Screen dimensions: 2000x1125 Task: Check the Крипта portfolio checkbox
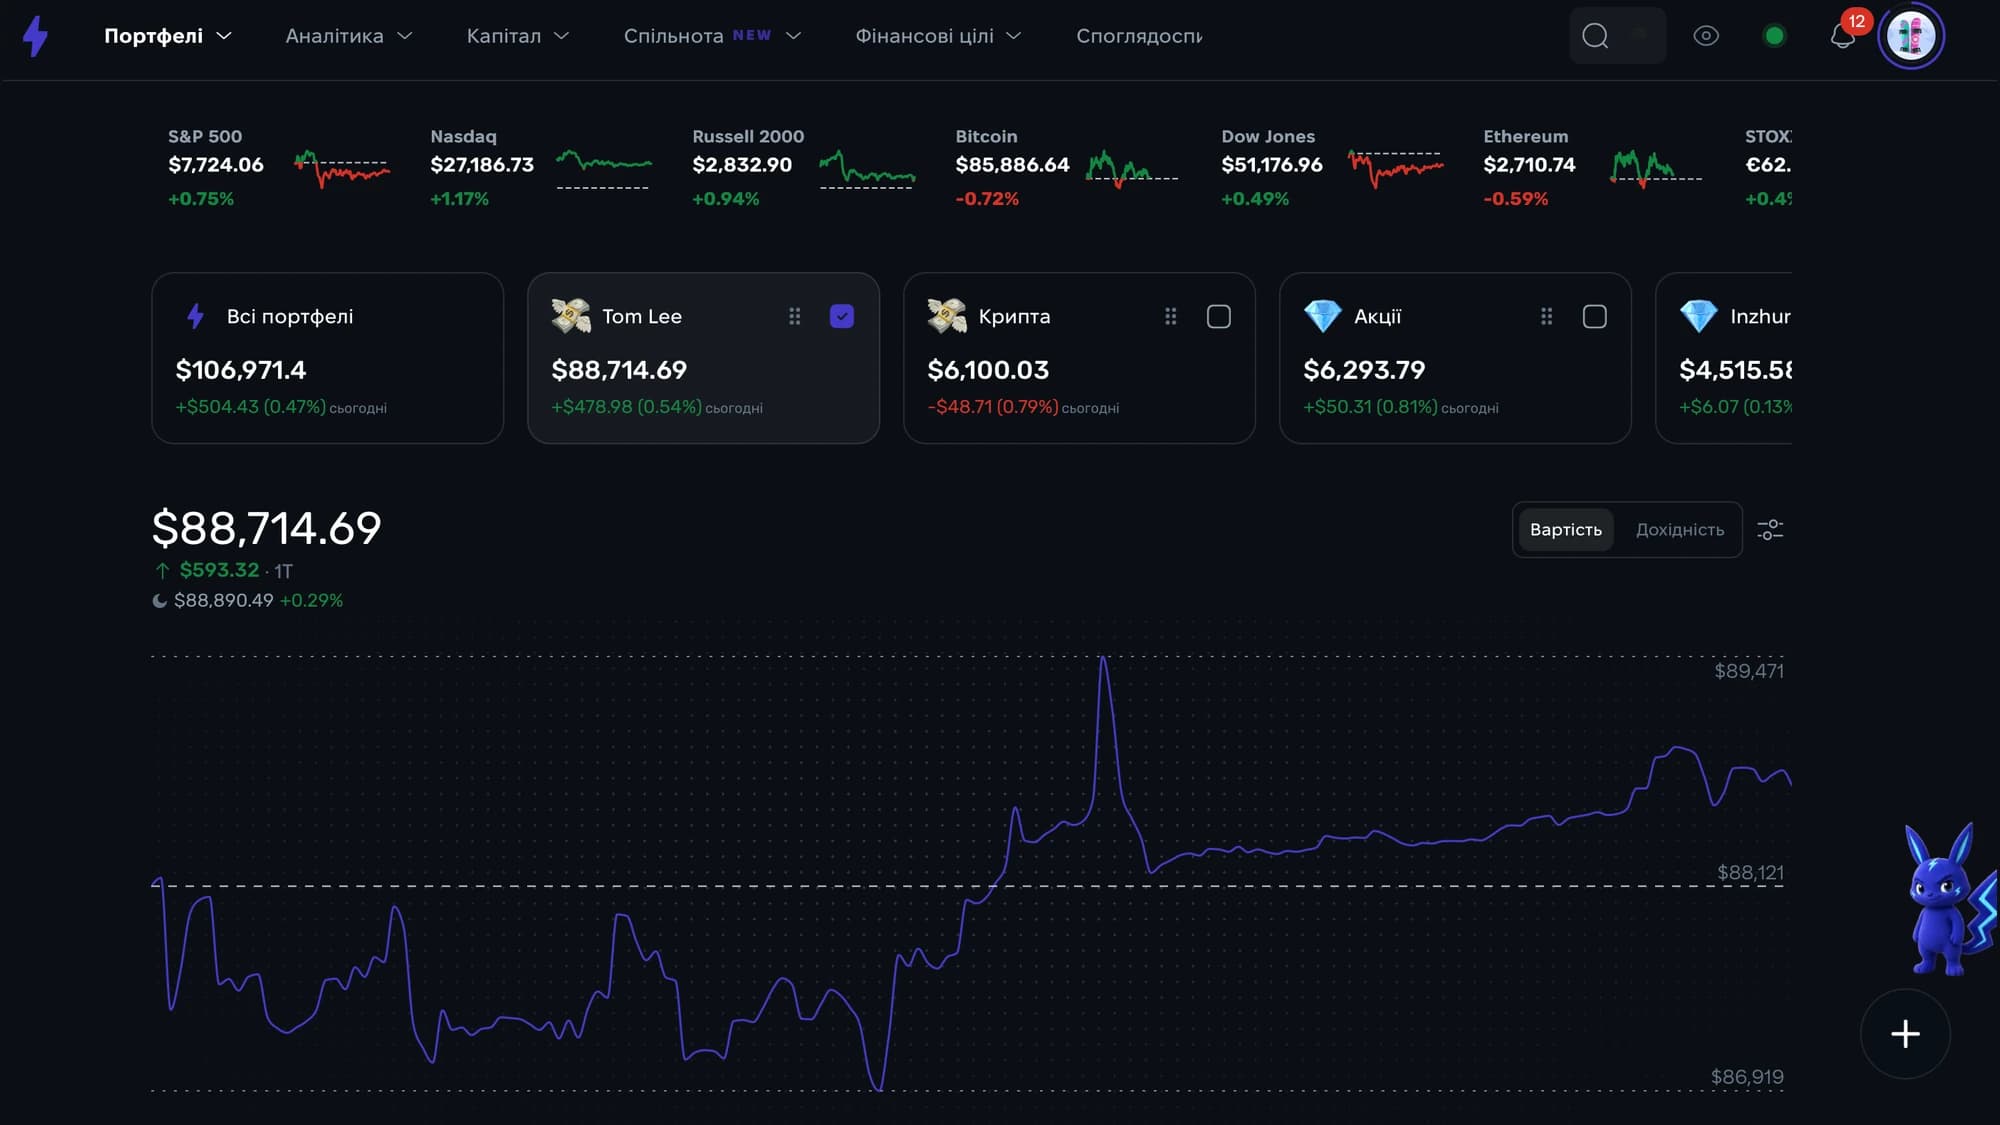coord(1219,317)
